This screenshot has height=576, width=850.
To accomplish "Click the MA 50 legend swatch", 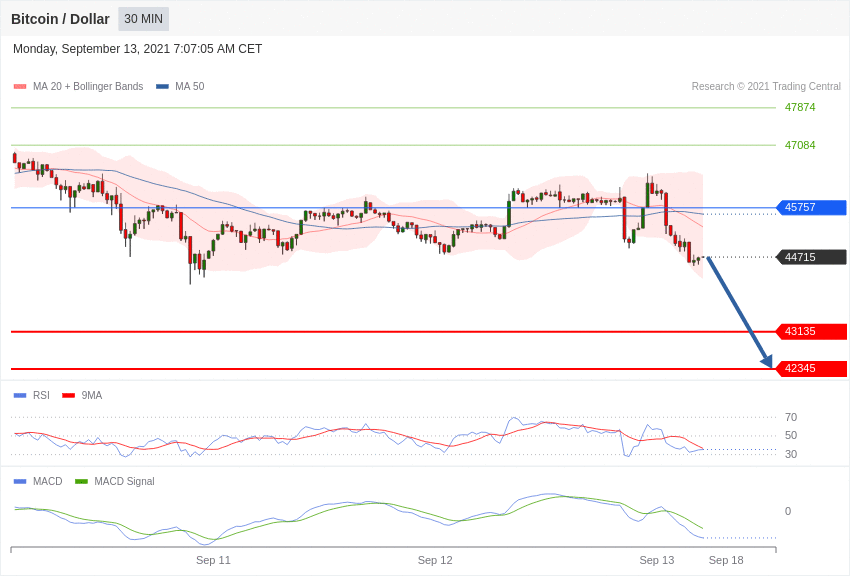I will click(x=162, y=87).
